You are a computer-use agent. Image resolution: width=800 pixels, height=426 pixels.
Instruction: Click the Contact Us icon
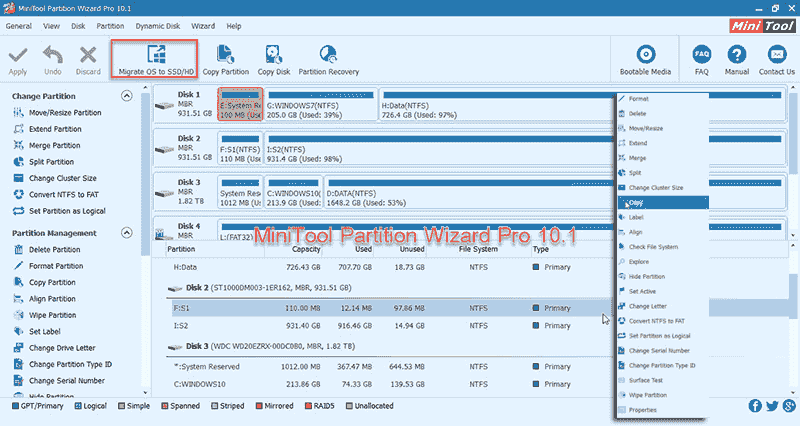pyautogui.click(x=776, y=54)
